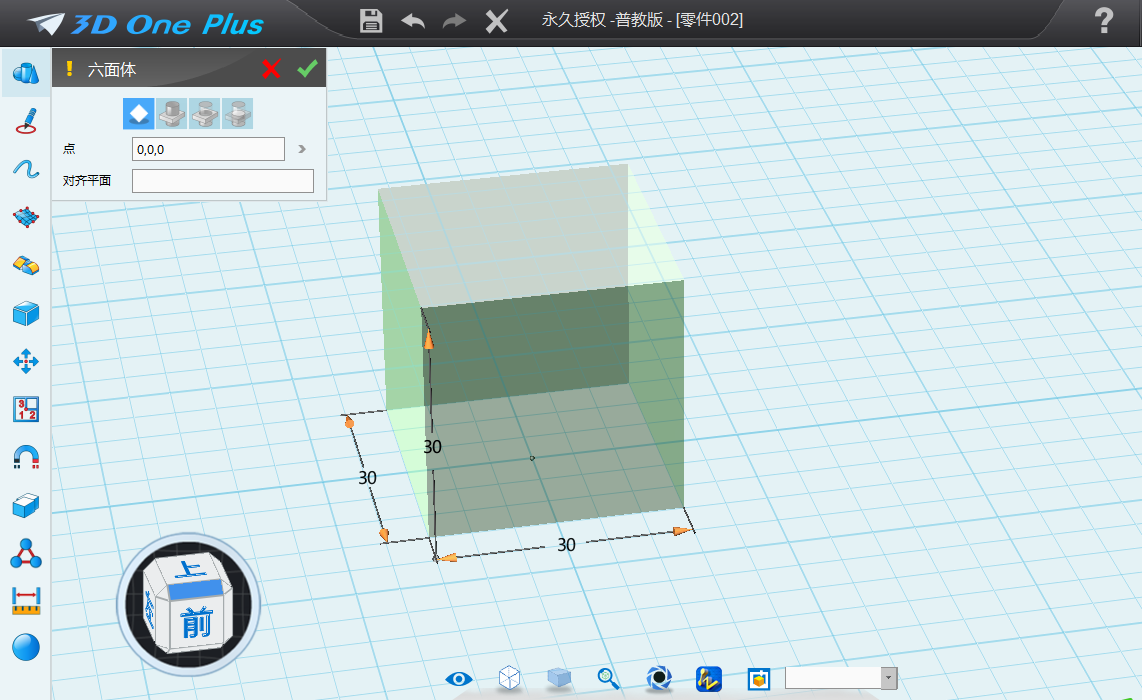Cancel the 六面体 dialog with red X
Image resolution: width=1142 pixels, height=700 pixels.
tap(271, 69)
